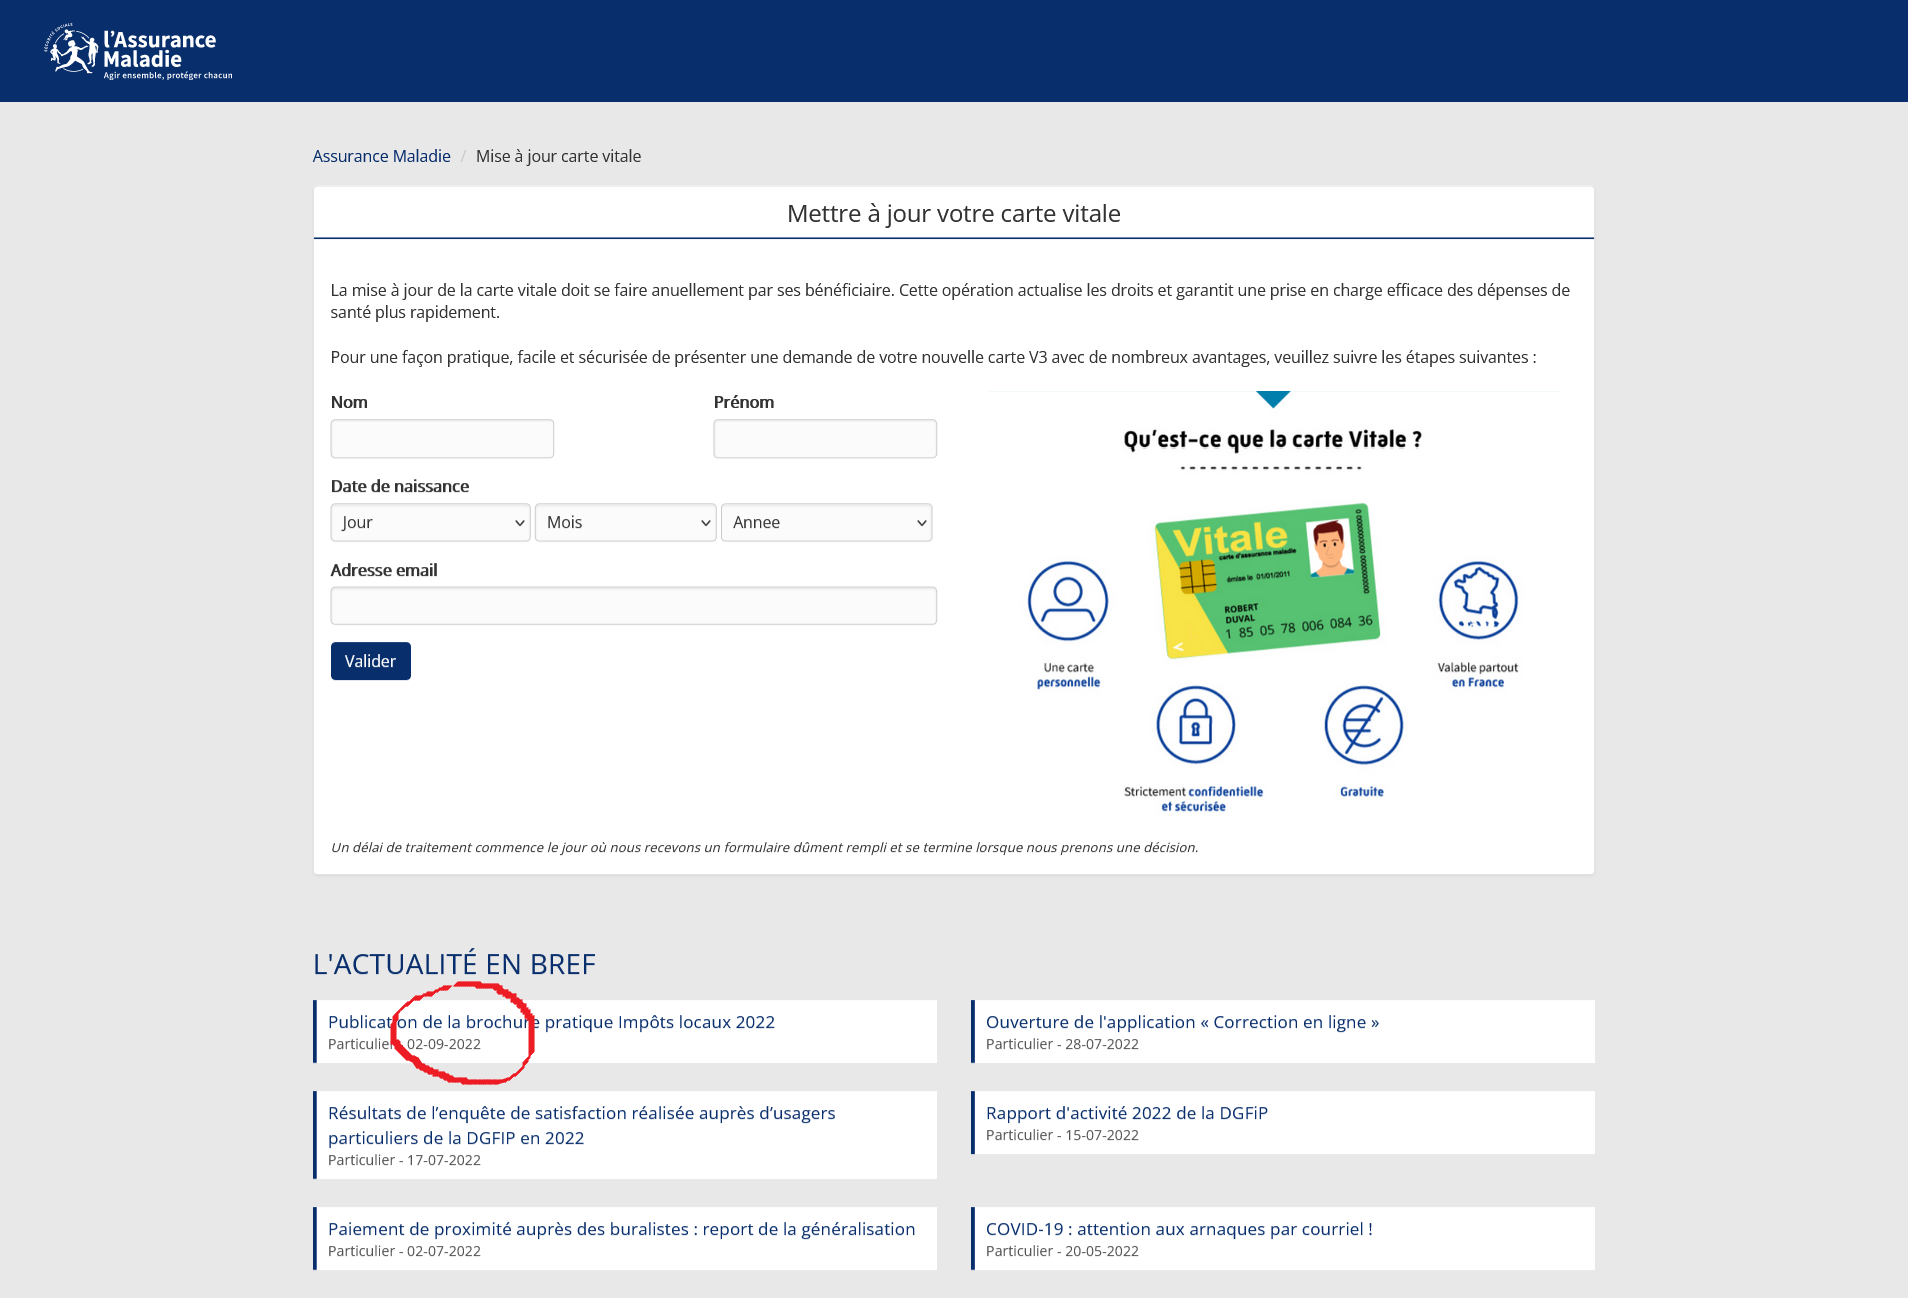Expand the Annee dropdown

pyautogui.click(x=827, y=522)
